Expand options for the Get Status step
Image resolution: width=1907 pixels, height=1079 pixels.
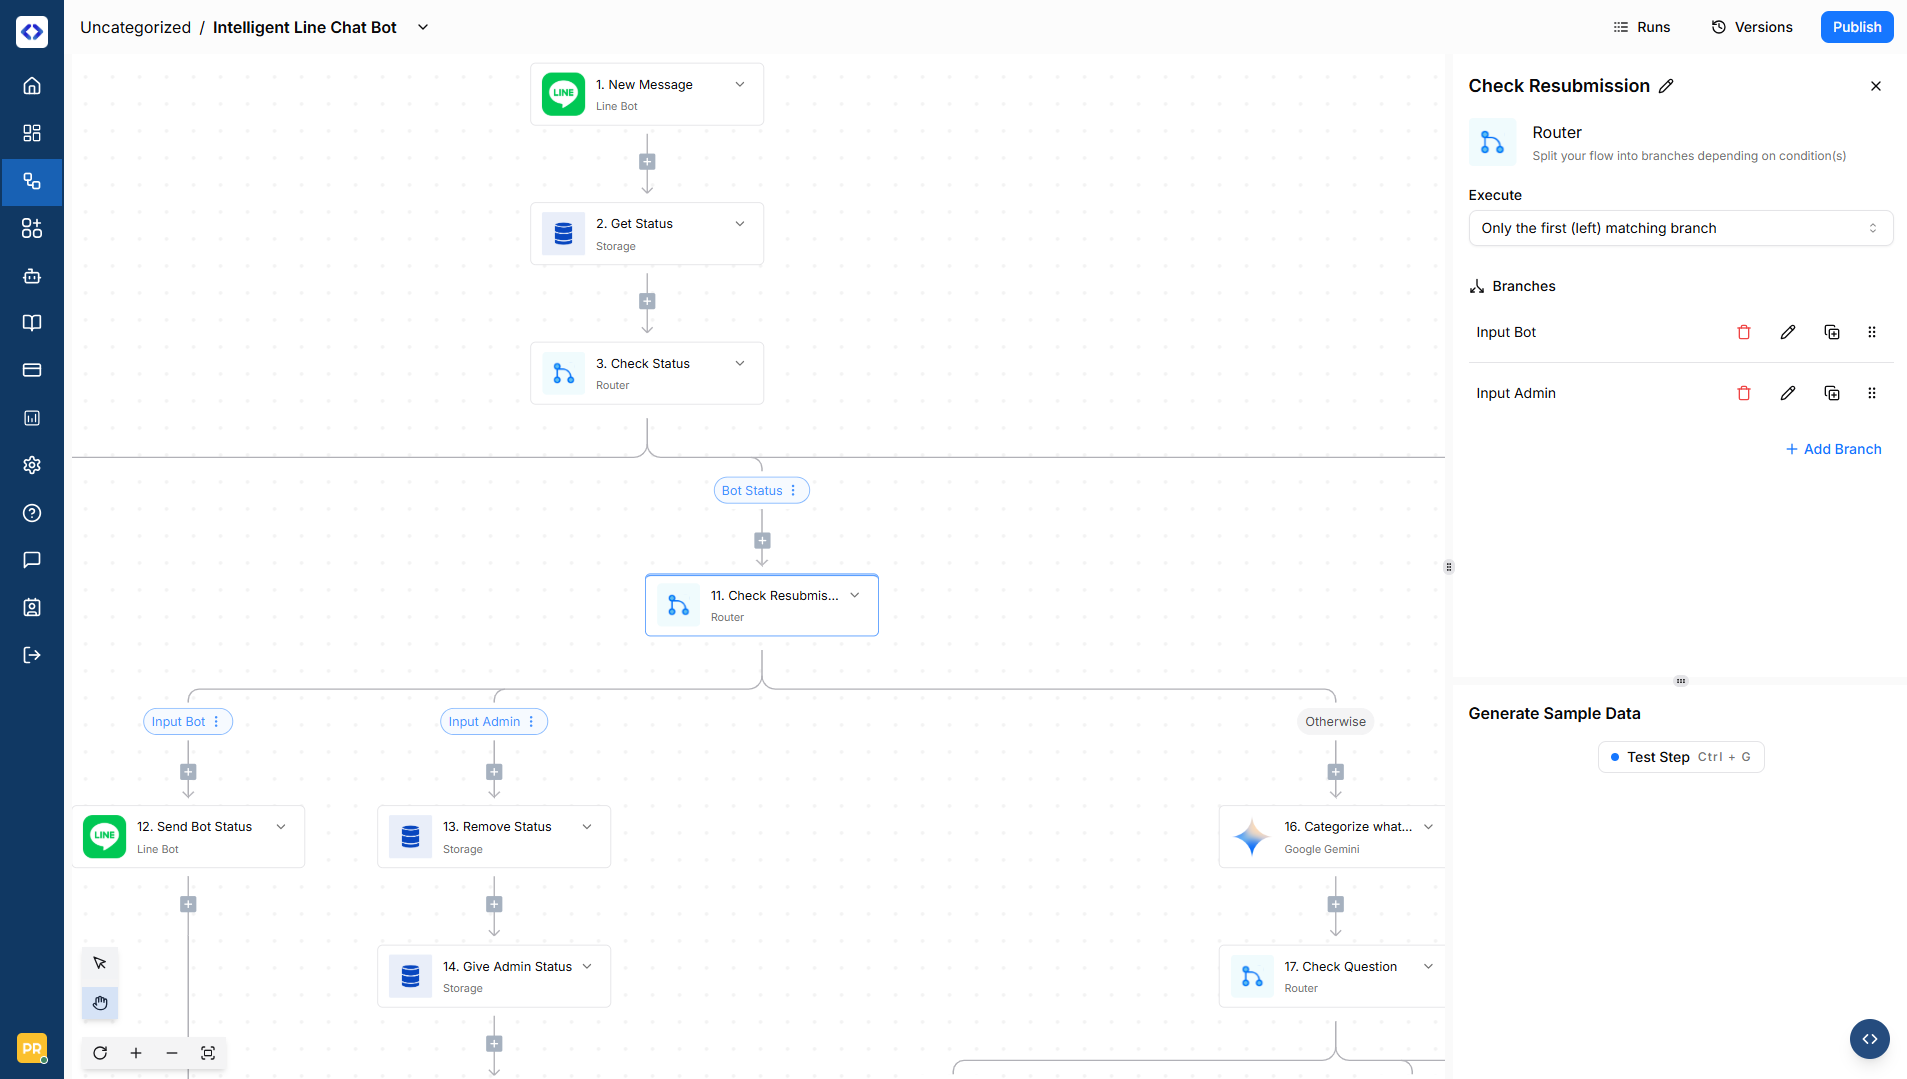[740, 224]
